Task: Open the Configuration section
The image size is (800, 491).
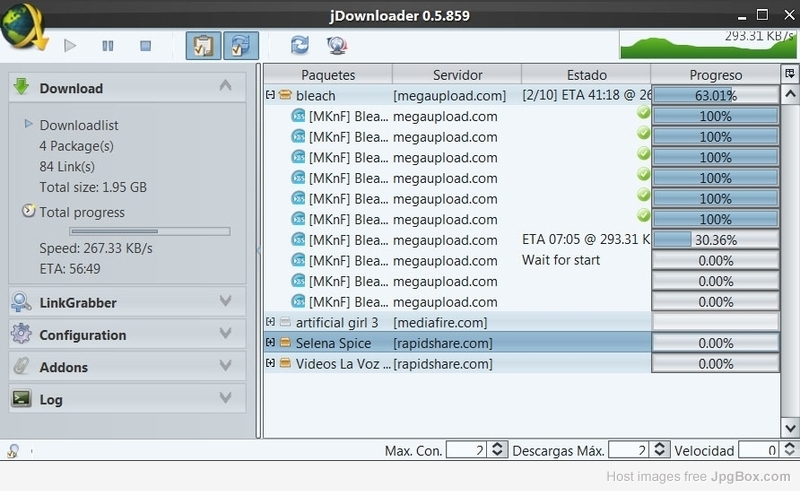Action: click(x=128, y=334)
